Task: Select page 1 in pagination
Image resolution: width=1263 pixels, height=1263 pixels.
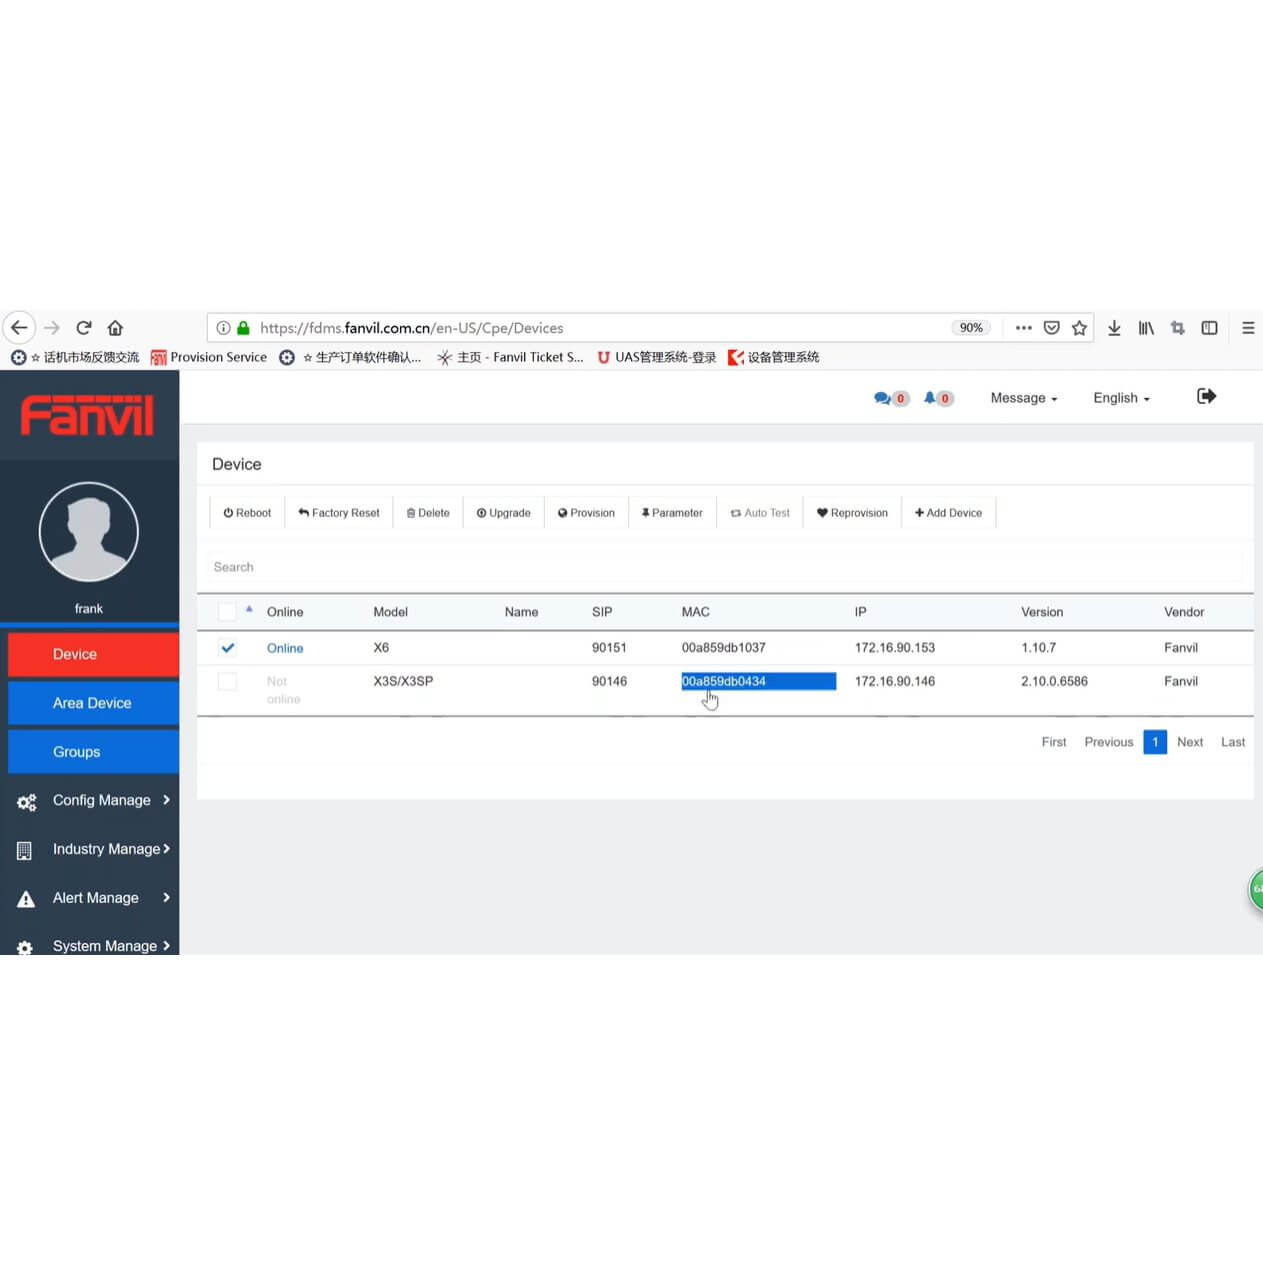Action: pyautogui.click(x=1155, y=742)
